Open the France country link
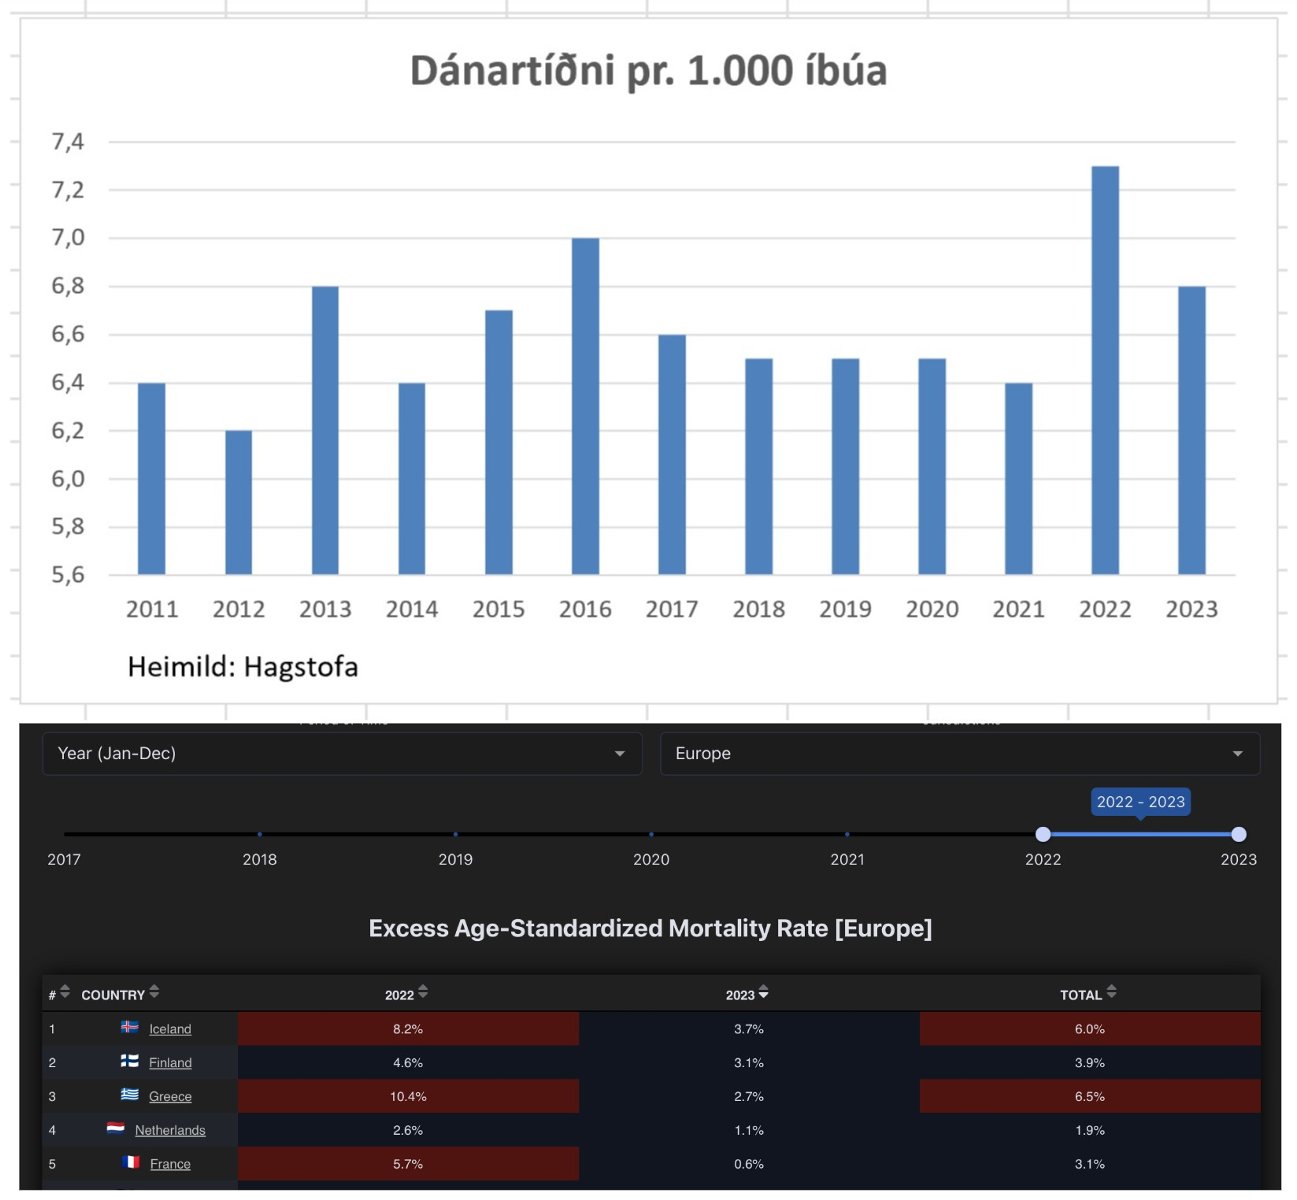This screenshot has height=1200, width=1297. pyautogui.click(x=170, y=1165)
